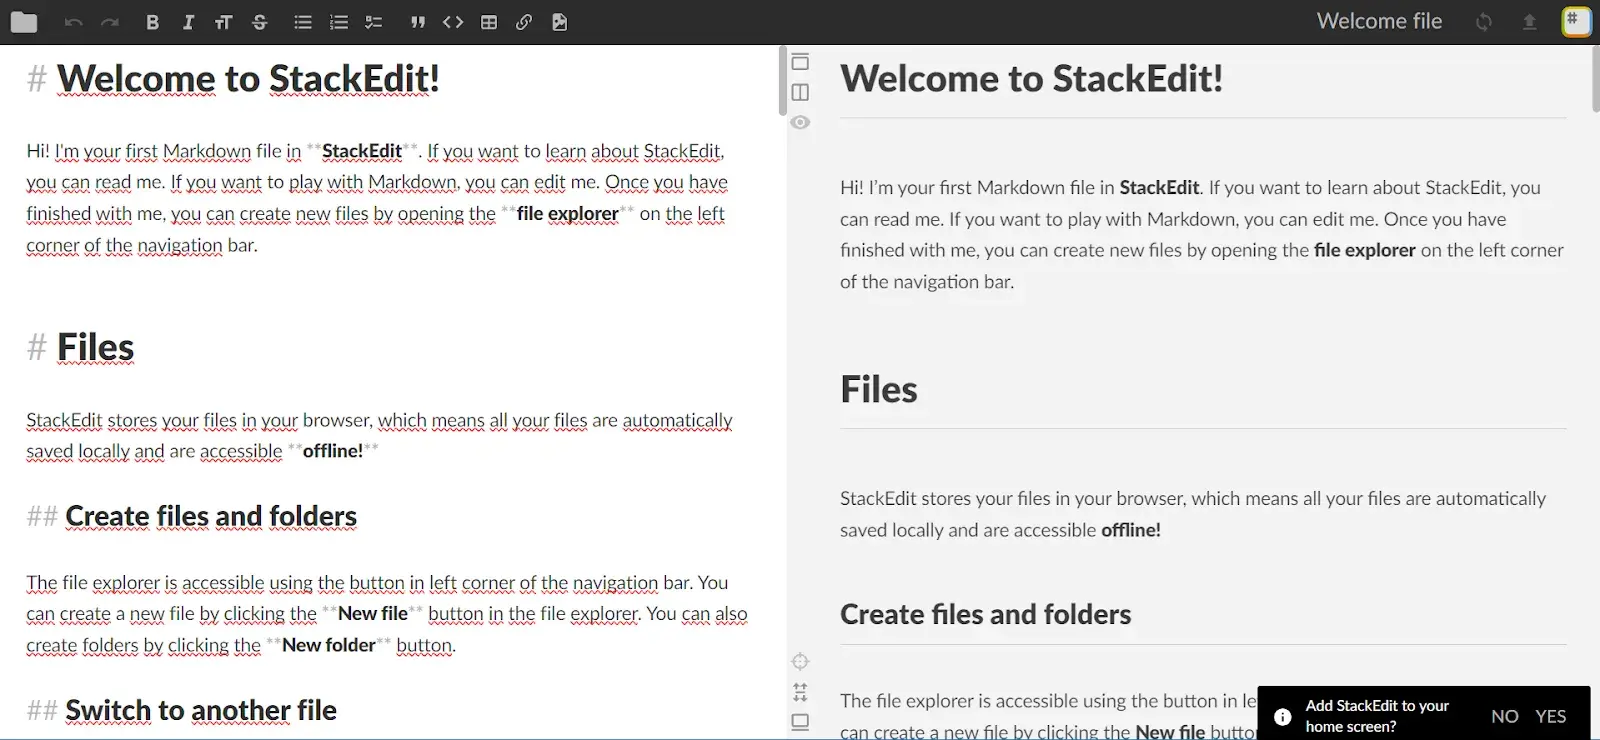
Task: Toggle the navigation bar visibility button
Action: [x=800, y=62]
